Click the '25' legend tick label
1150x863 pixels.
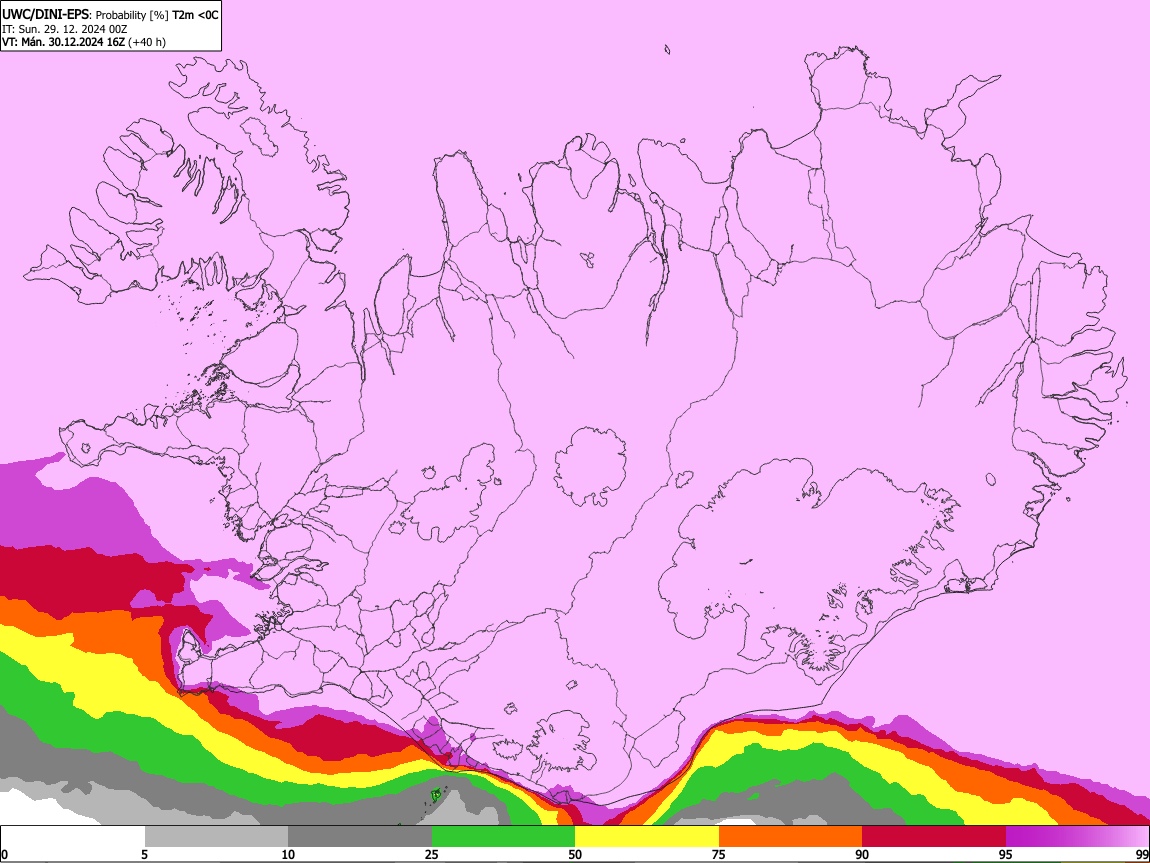tap(432, 854)
